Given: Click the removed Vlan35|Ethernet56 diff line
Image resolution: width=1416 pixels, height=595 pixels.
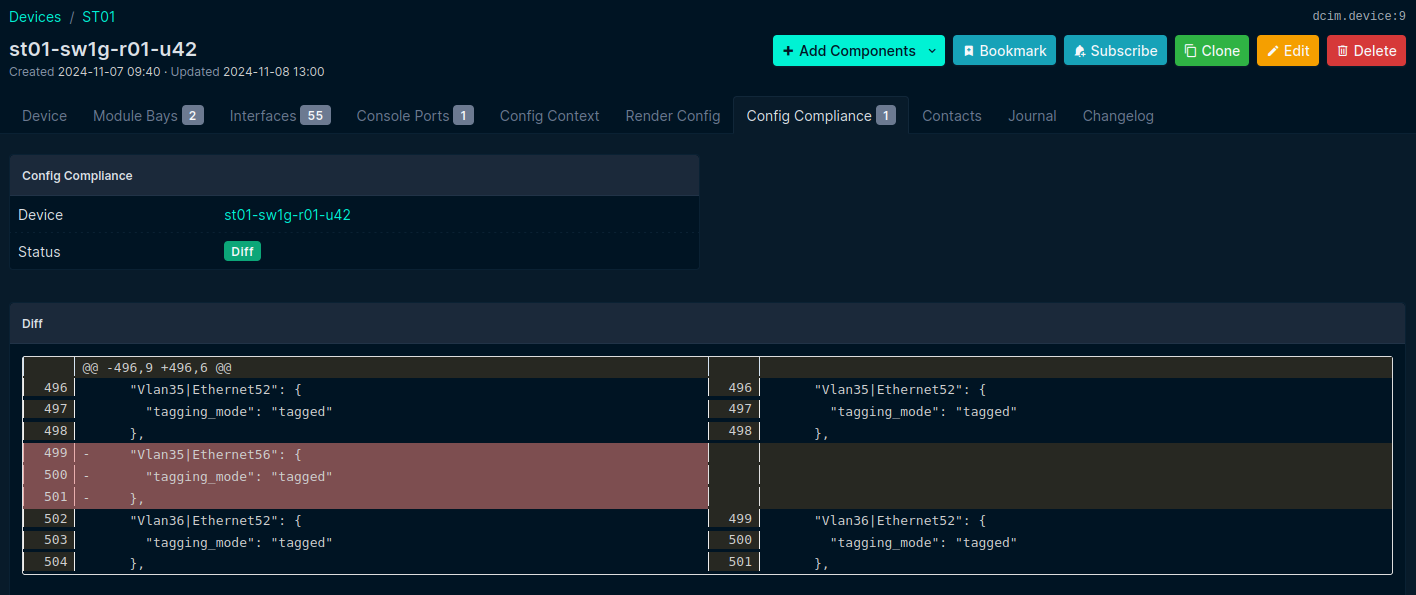Looking at the screenshot, I should click(x=215, y=455).
